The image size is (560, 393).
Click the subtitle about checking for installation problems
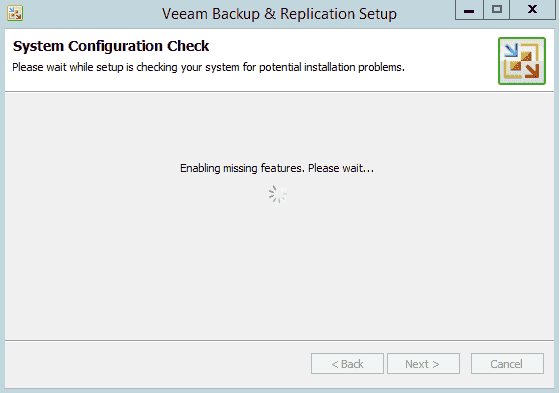tap(208, 67)
